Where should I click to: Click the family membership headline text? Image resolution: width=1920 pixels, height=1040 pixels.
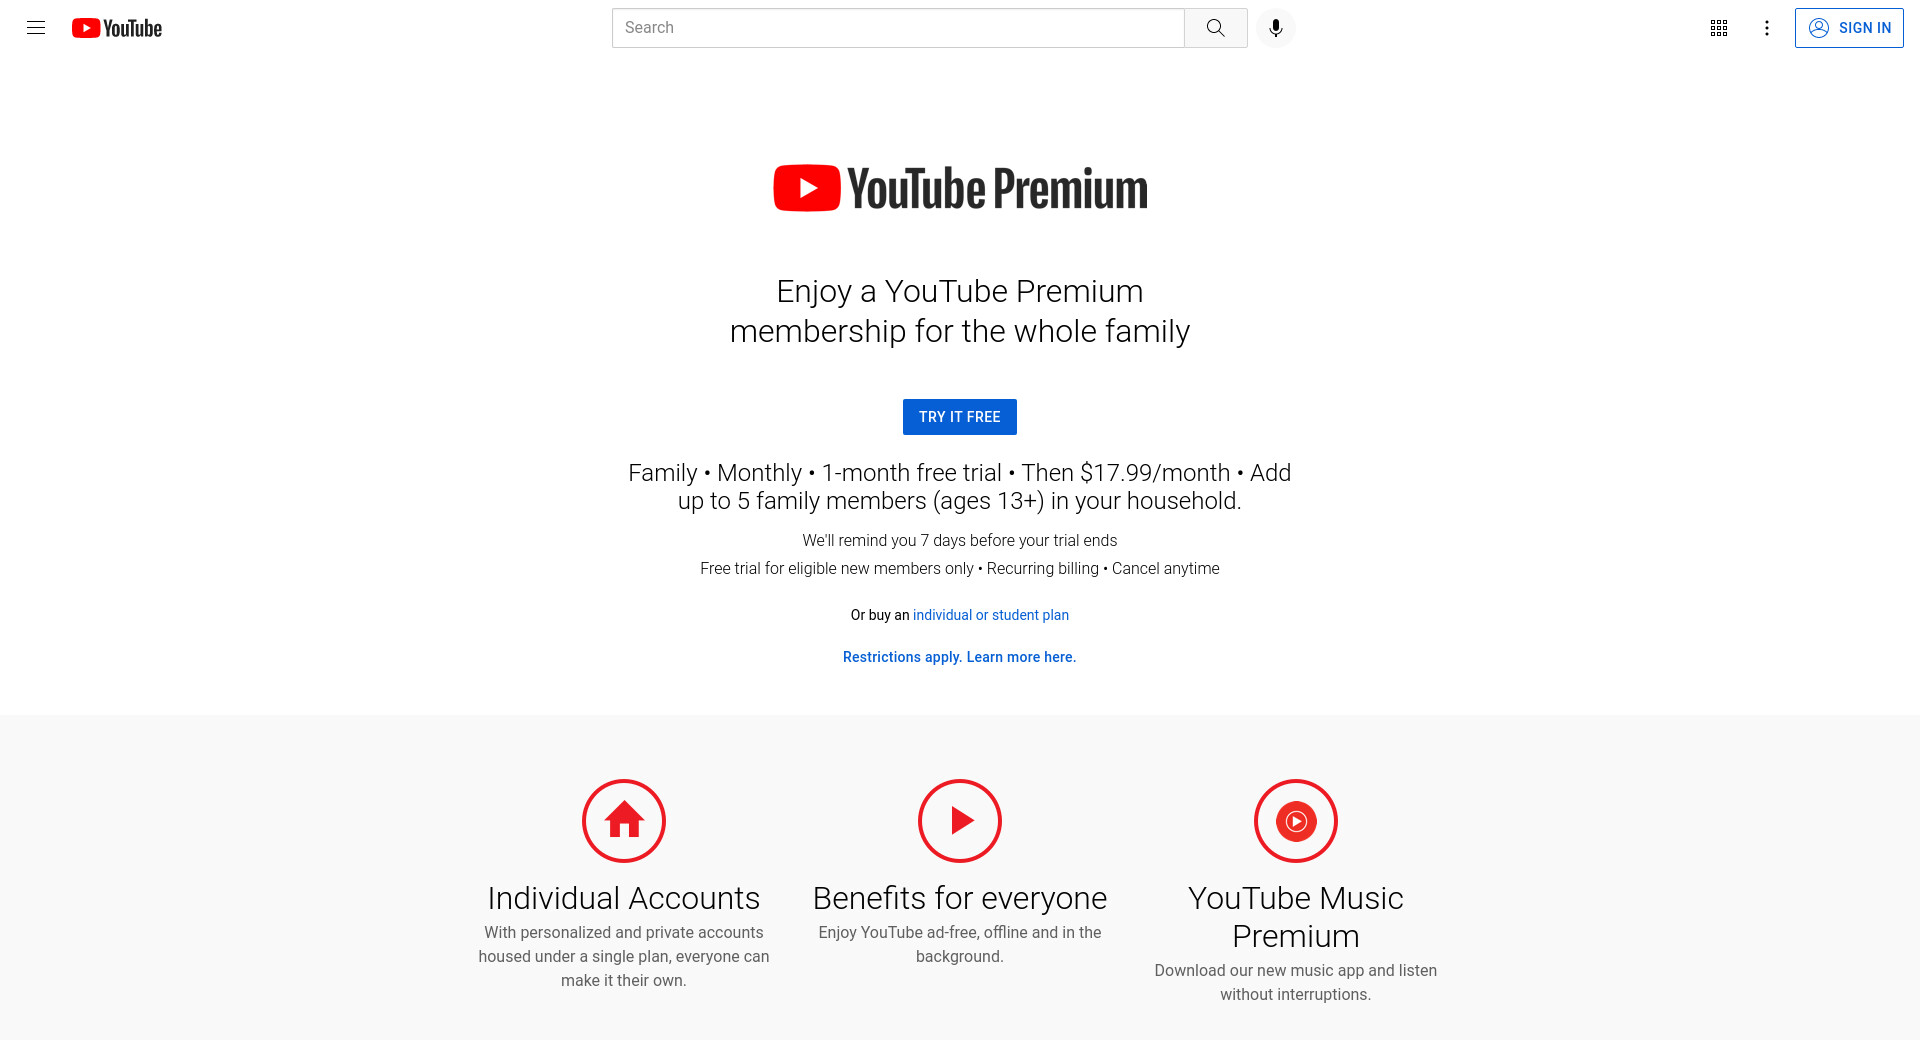[x=960, y=311]
